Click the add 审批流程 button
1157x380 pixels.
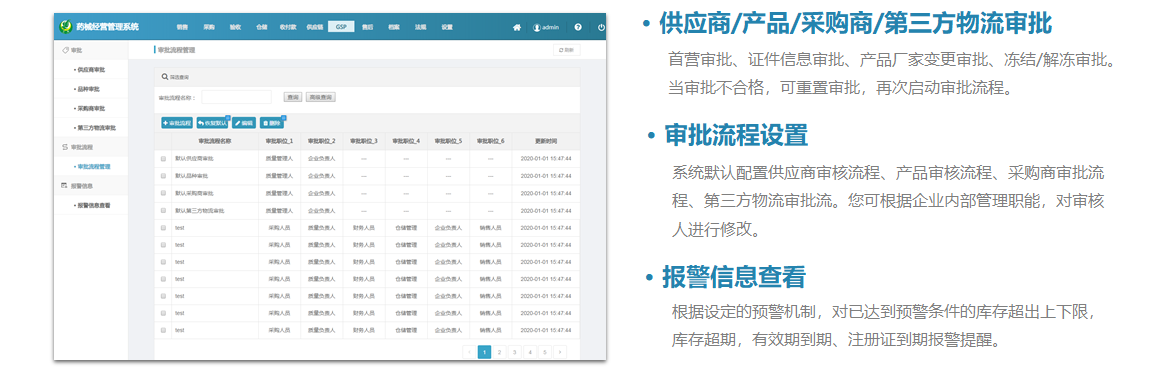(177, 122)
